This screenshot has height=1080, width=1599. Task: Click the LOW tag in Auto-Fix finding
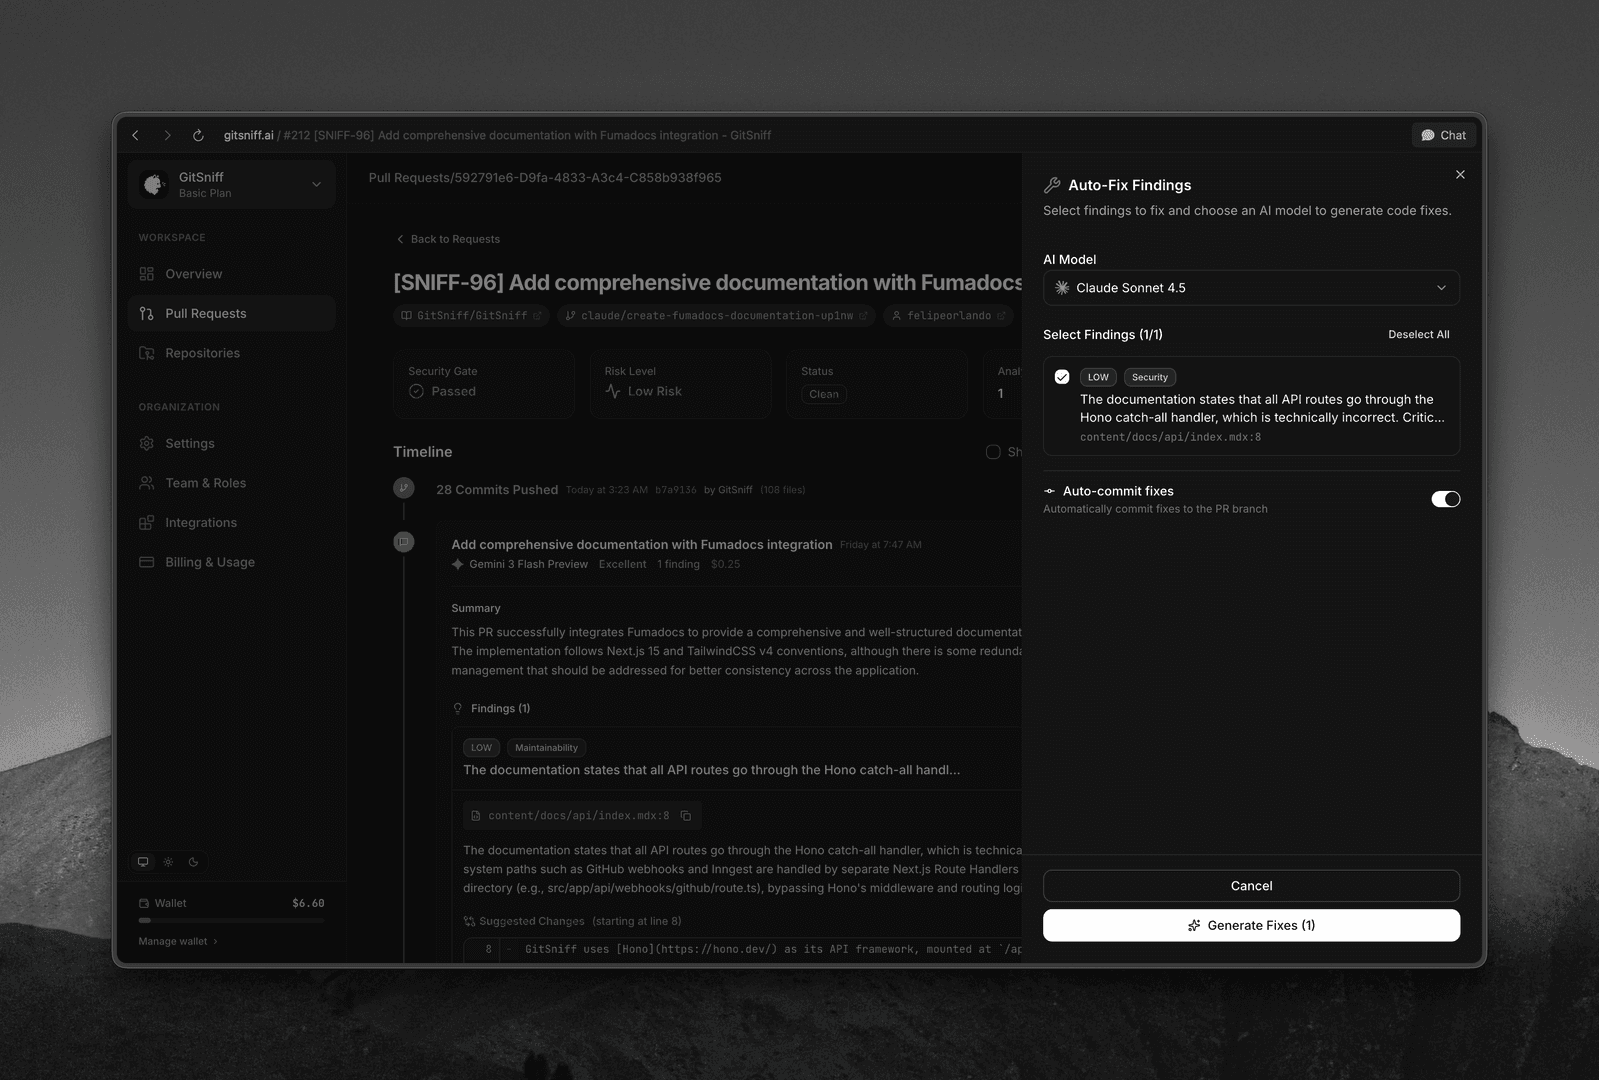(x=1098, y=377)
